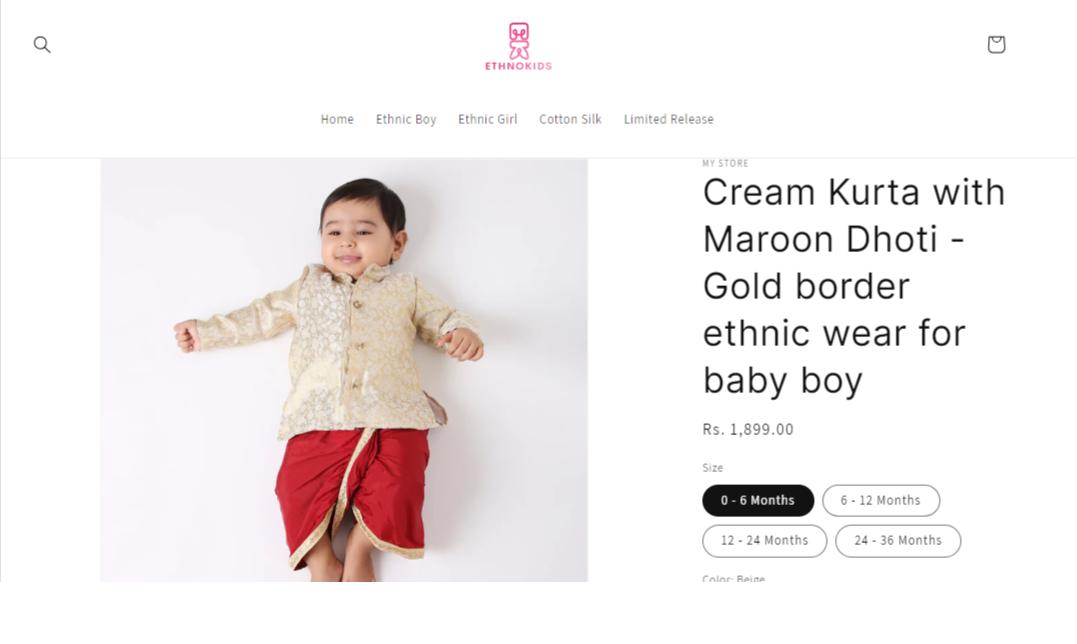1077x644 pixels.
Task: Go to the Home menu item
Action: click(x=337, y=119)
